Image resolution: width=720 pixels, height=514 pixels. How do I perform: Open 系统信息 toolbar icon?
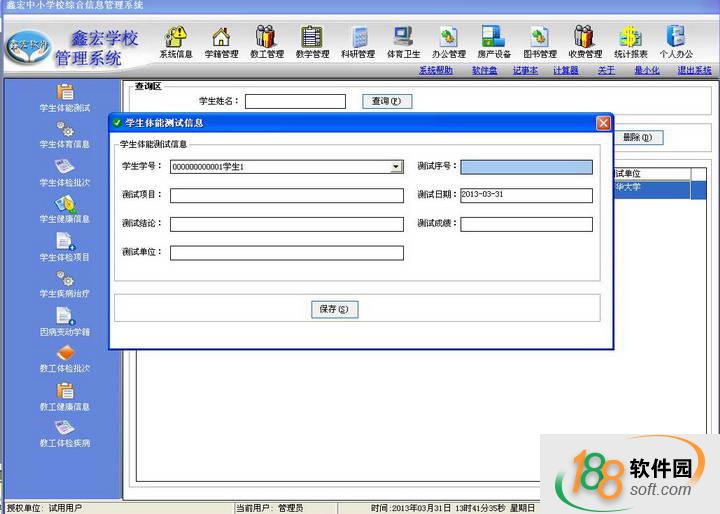[x=176, y=40]
